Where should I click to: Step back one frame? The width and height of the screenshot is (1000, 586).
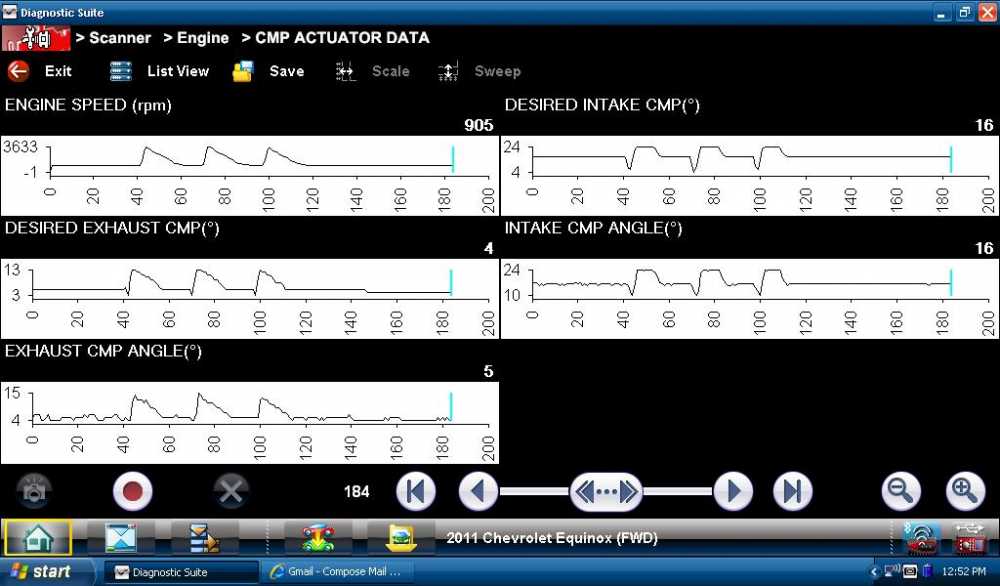tap(478, 491)
